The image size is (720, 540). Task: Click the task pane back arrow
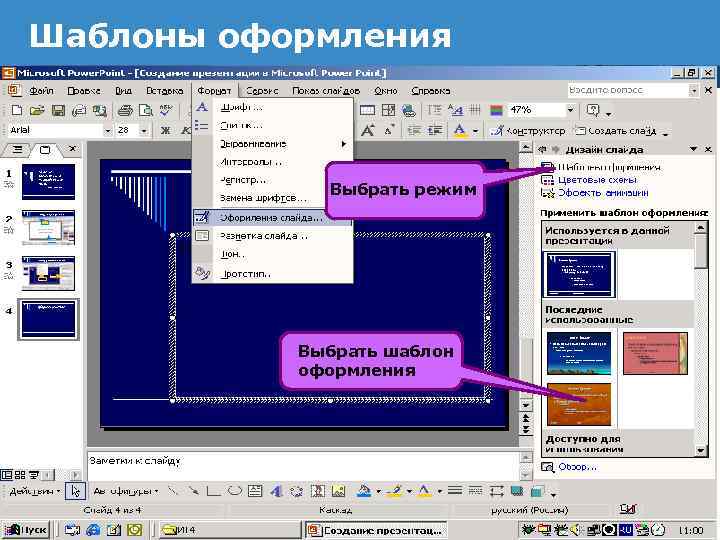tap(542, 149)
